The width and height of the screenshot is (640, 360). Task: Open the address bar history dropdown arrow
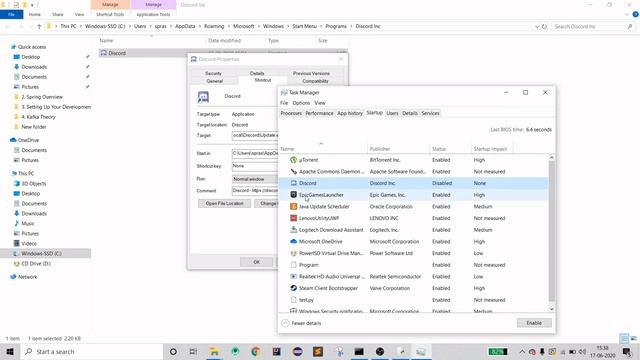tap(537, 27)
